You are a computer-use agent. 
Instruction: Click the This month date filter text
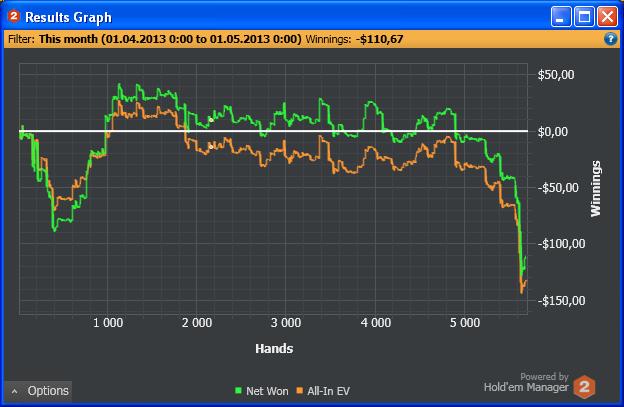click(170, 39)
